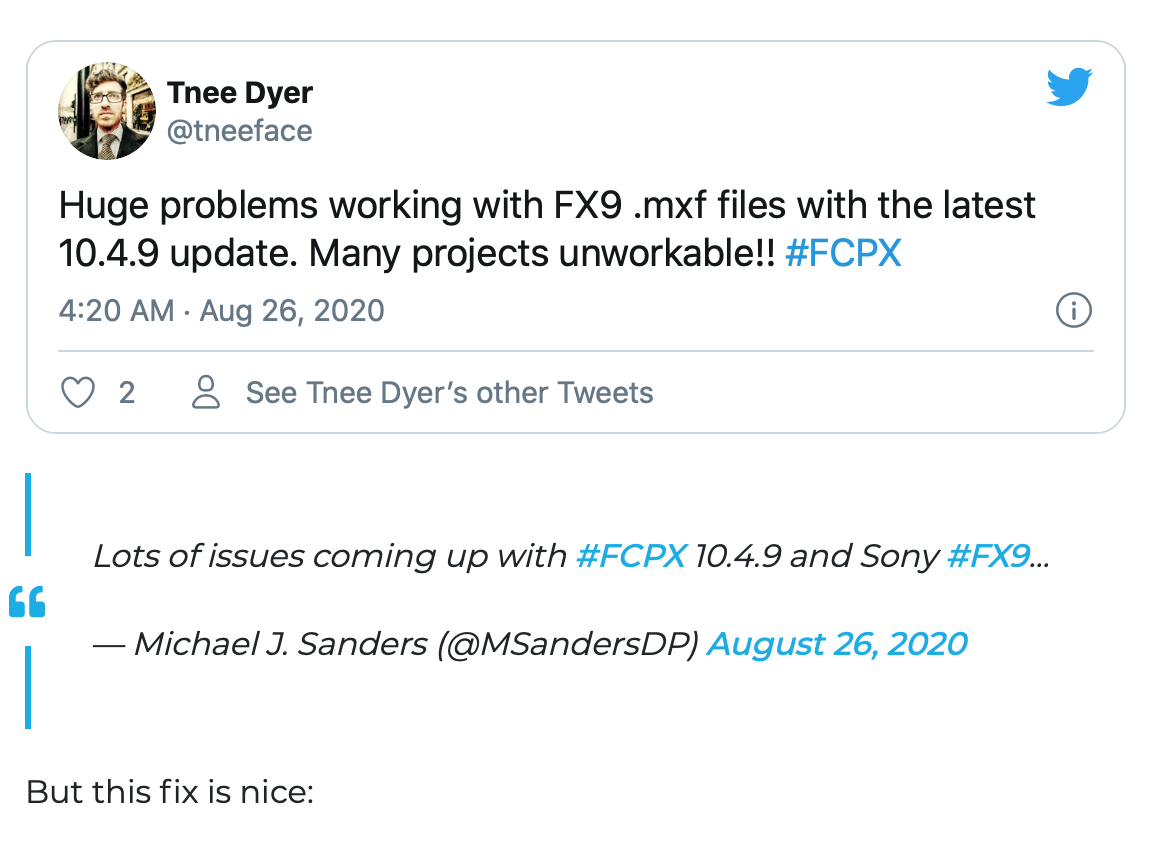Like the tweet with the heart icon
The height and width of the screenshot is (842, 1174).
(x=78, y=392)
